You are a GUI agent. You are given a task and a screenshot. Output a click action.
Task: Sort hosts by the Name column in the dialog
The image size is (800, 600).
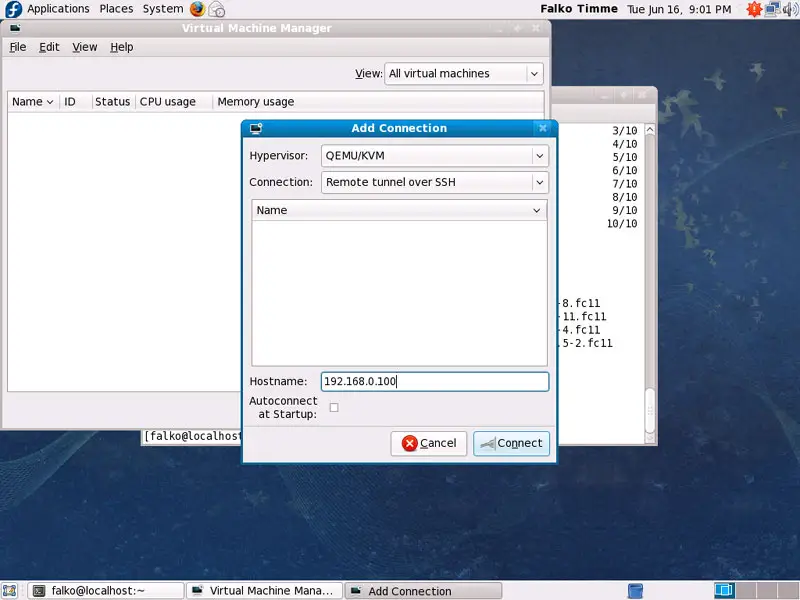point(399,210)
